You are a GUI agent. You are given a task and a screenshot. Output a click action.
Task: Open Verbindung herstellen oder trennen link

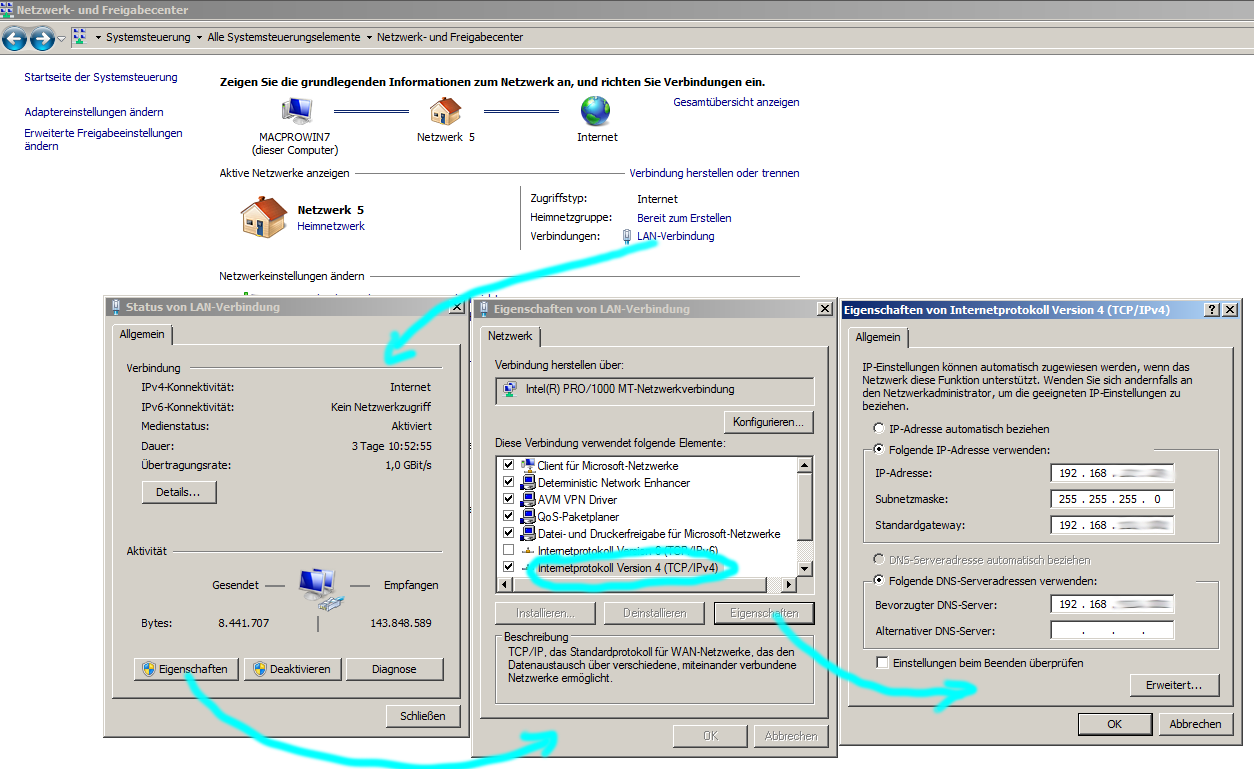[714, 173]
